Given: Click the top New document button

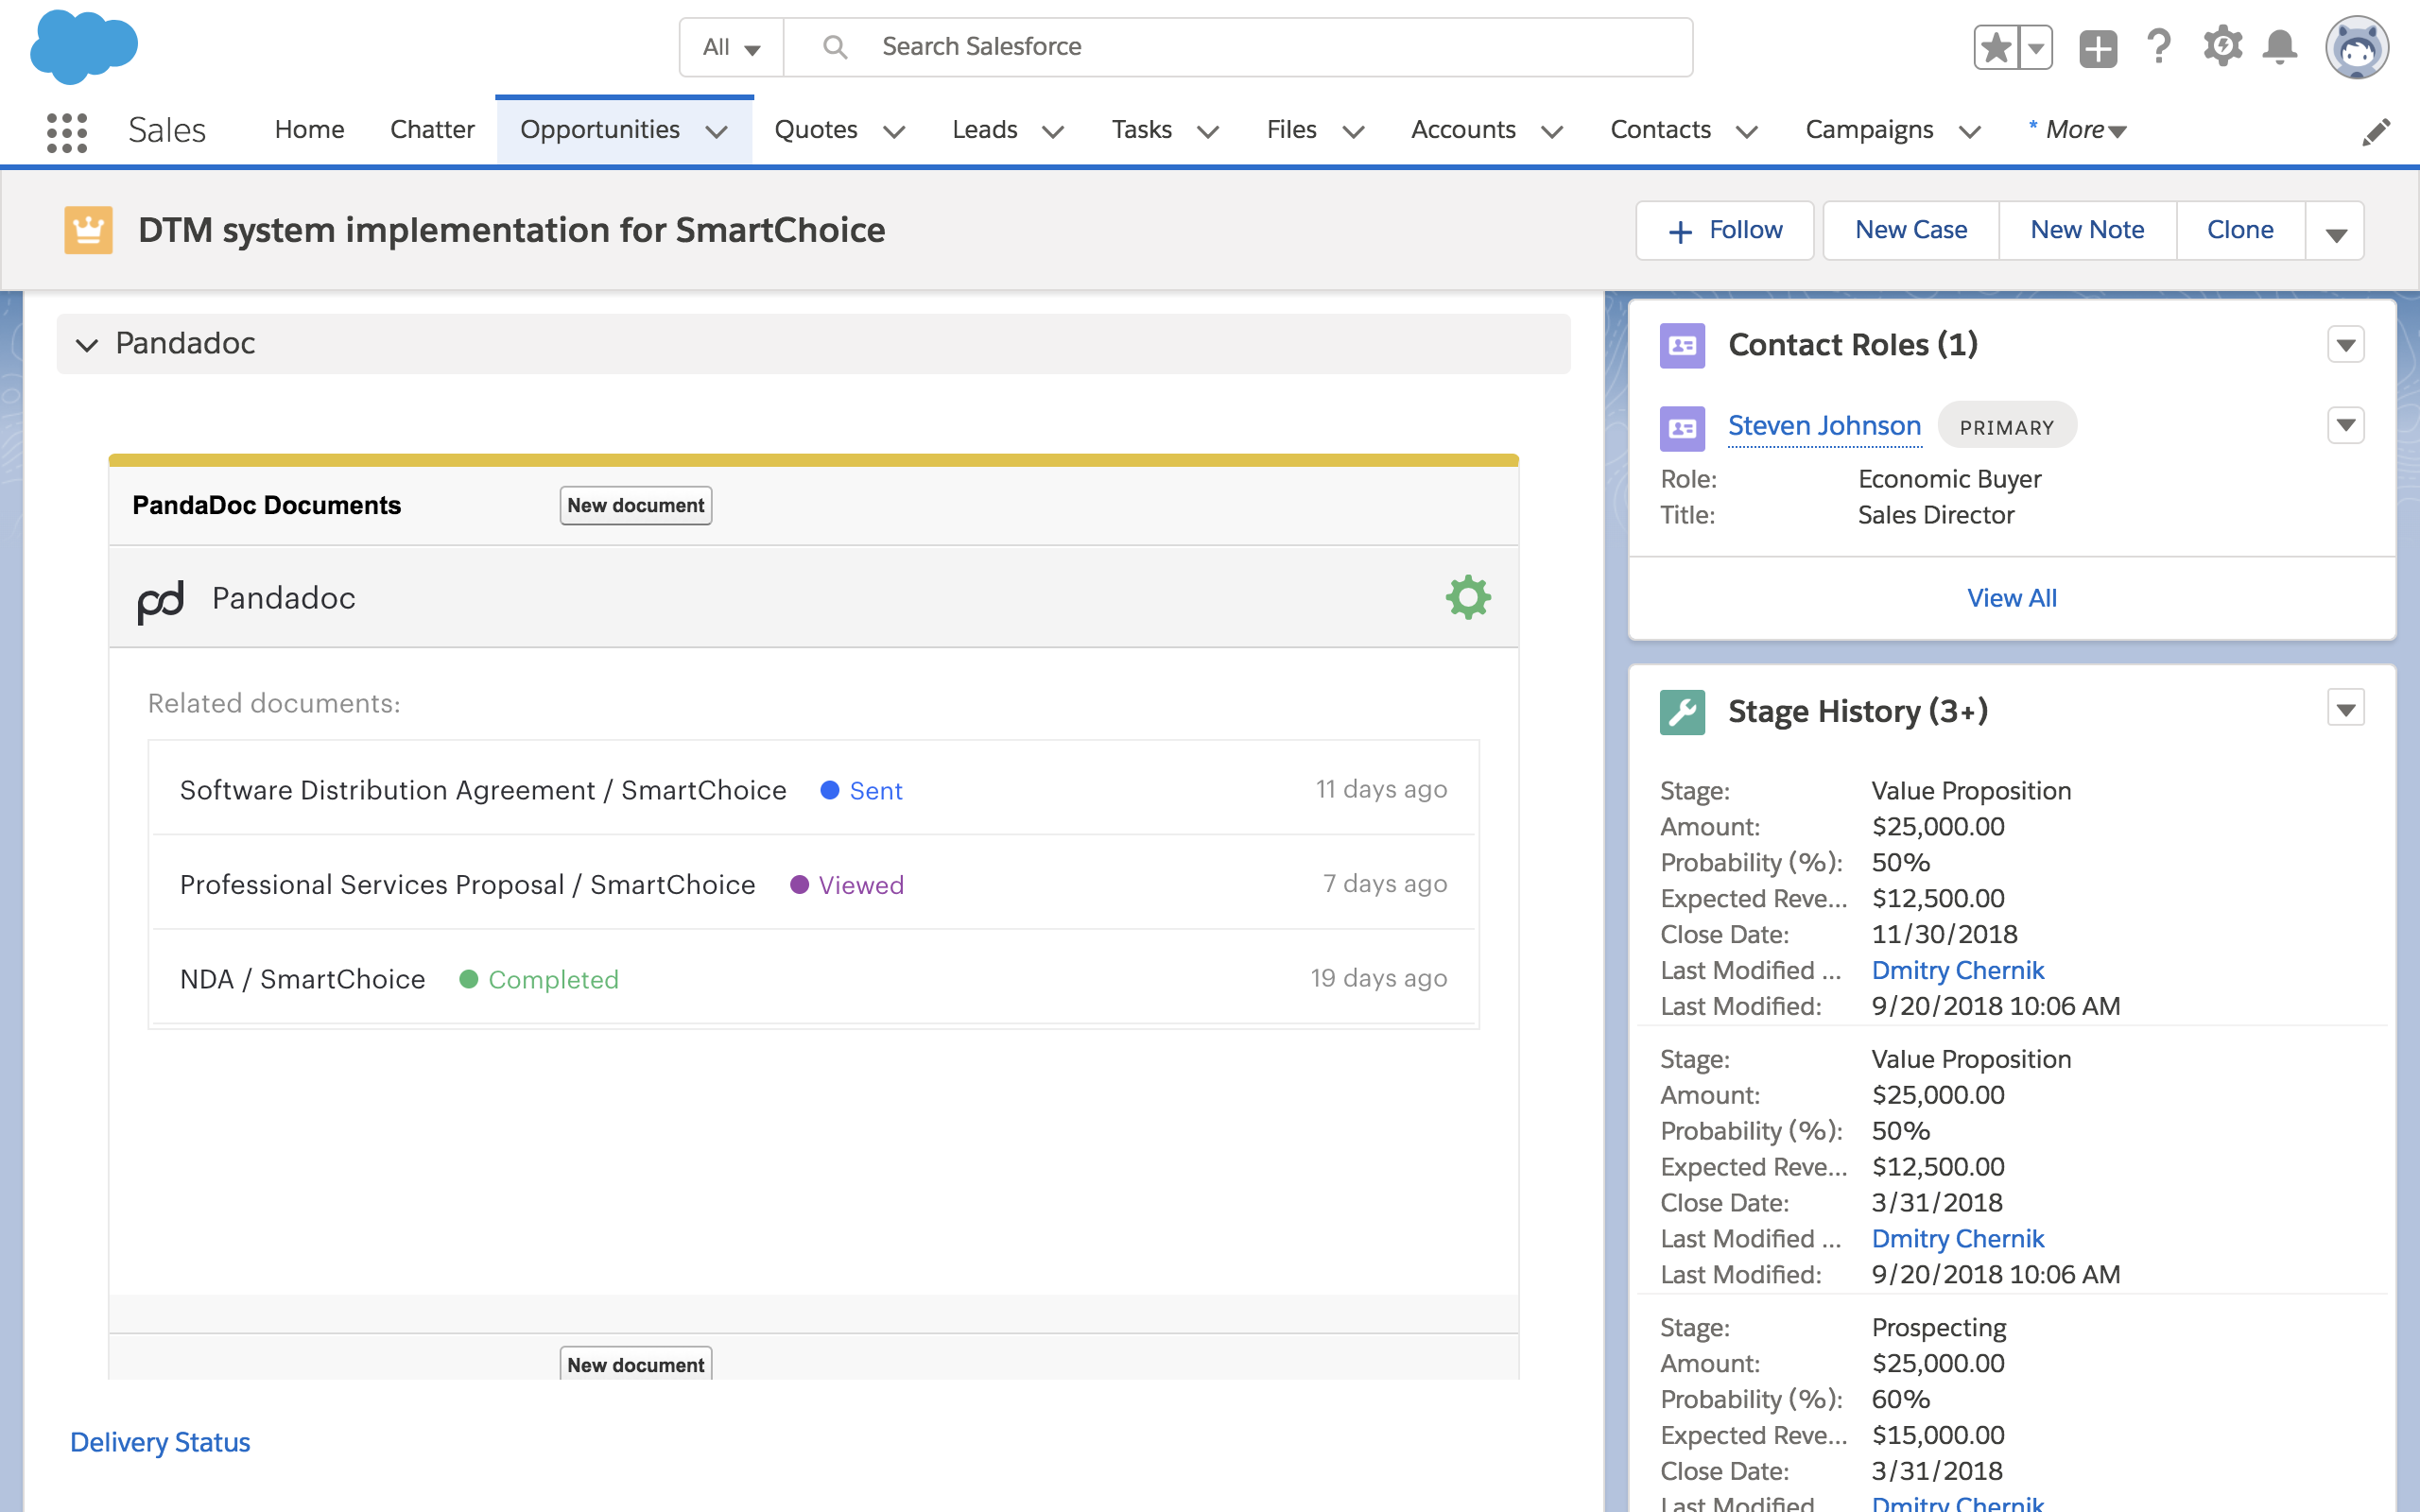Looking at the screenshot, I should 636,506.
